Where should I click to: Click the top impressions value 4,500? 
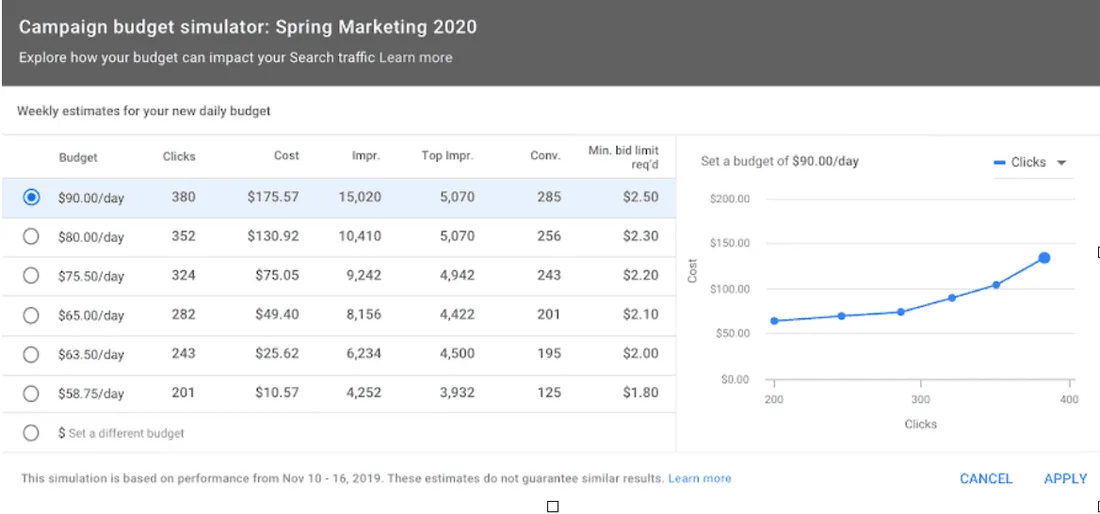pyautogui.click(x=456, y=354)
